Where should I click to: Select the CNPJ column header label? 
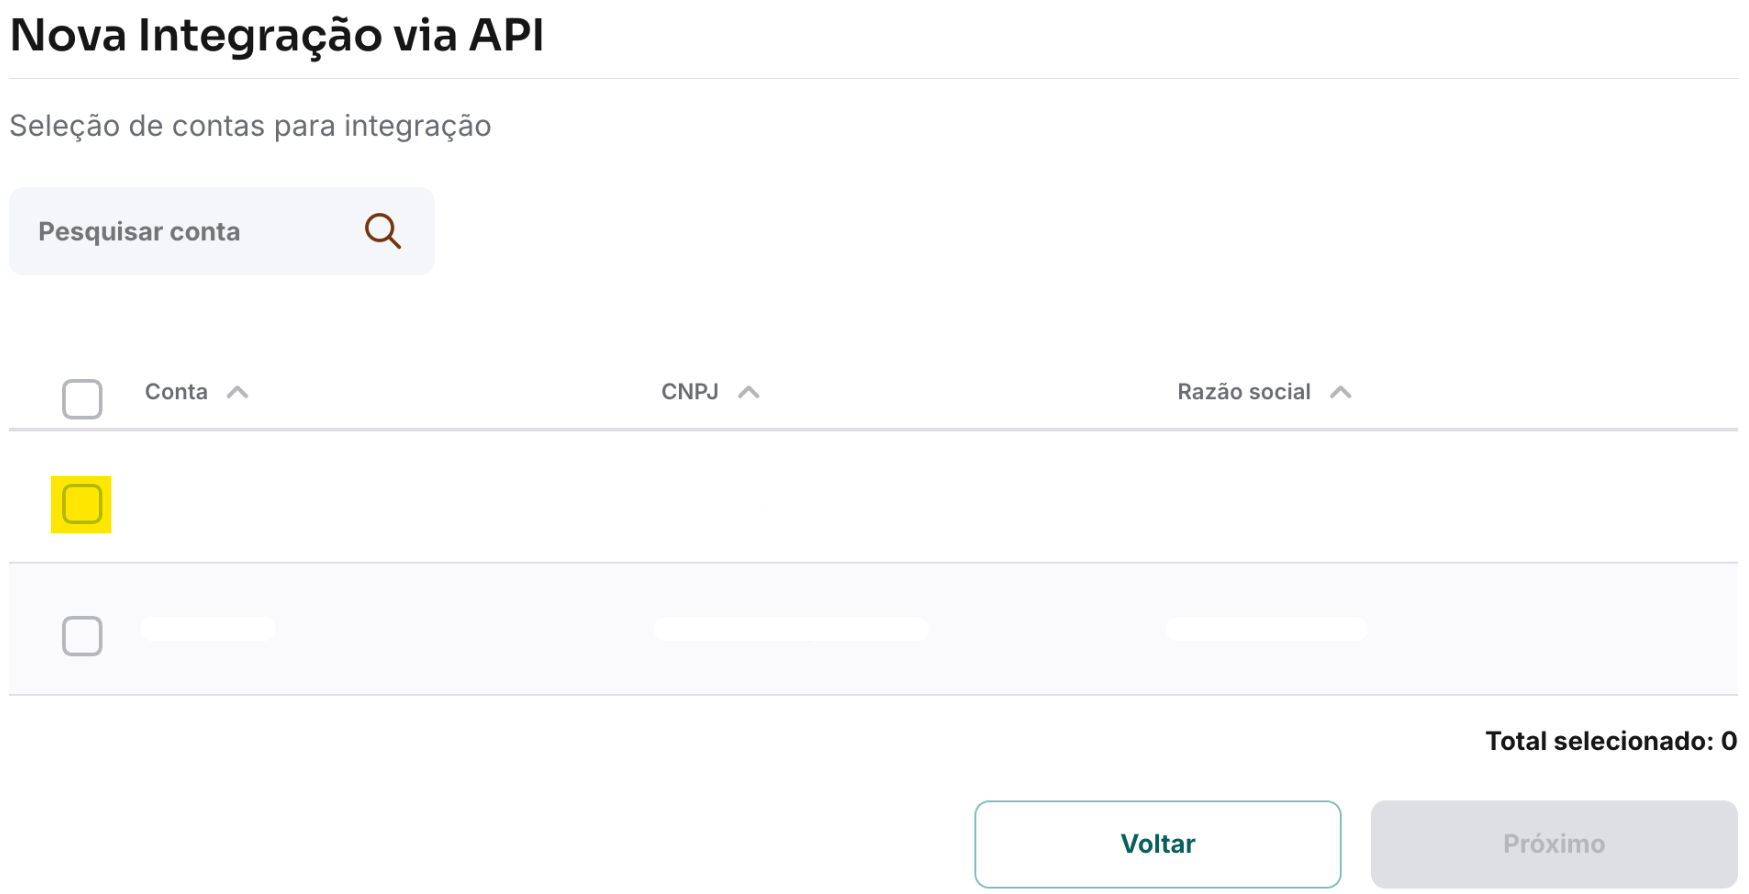690,392
